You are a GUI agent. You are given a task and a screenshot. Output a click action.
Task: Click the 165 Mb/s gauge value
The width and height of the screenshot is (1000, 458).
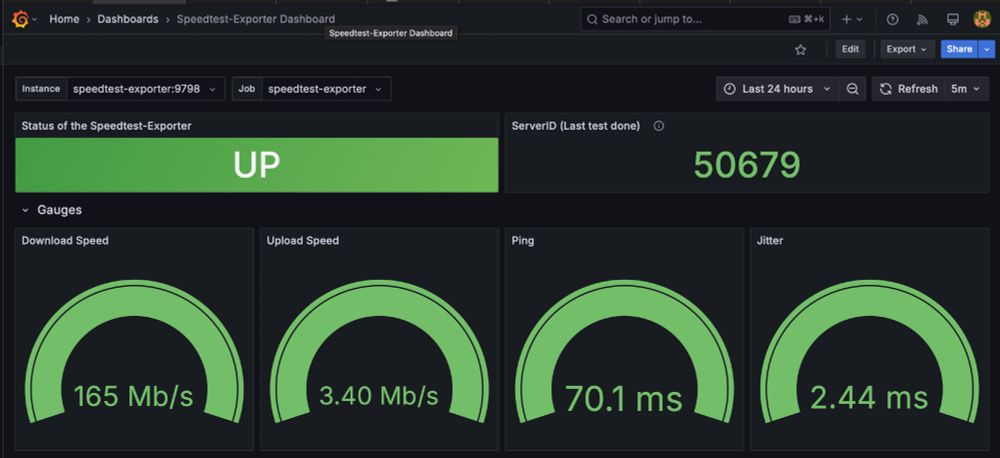(133, 396)
